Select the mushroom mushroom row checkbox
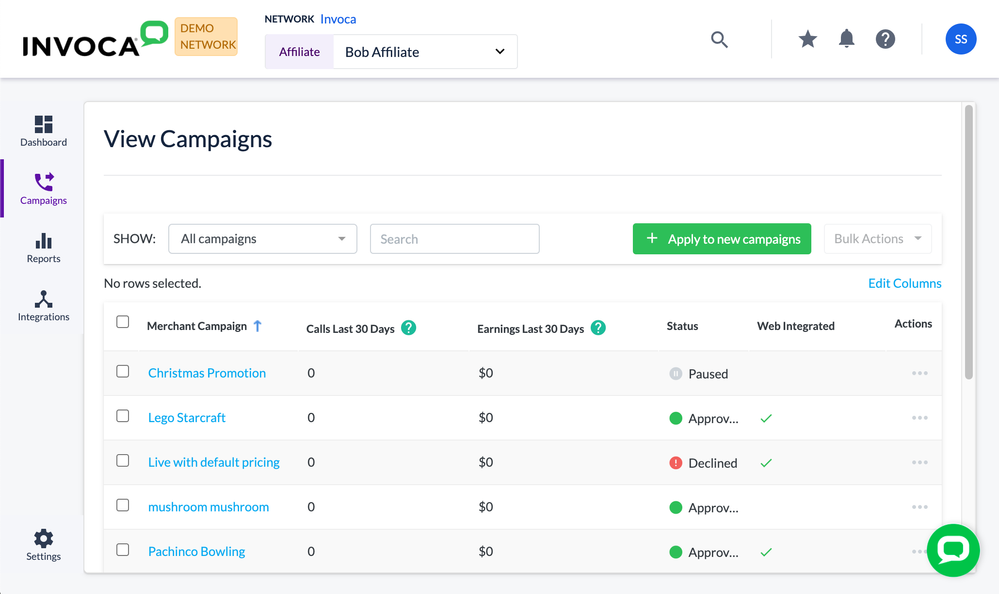This screenshot has width=999, height=594. pyautogui.click(x=123, y=505)
